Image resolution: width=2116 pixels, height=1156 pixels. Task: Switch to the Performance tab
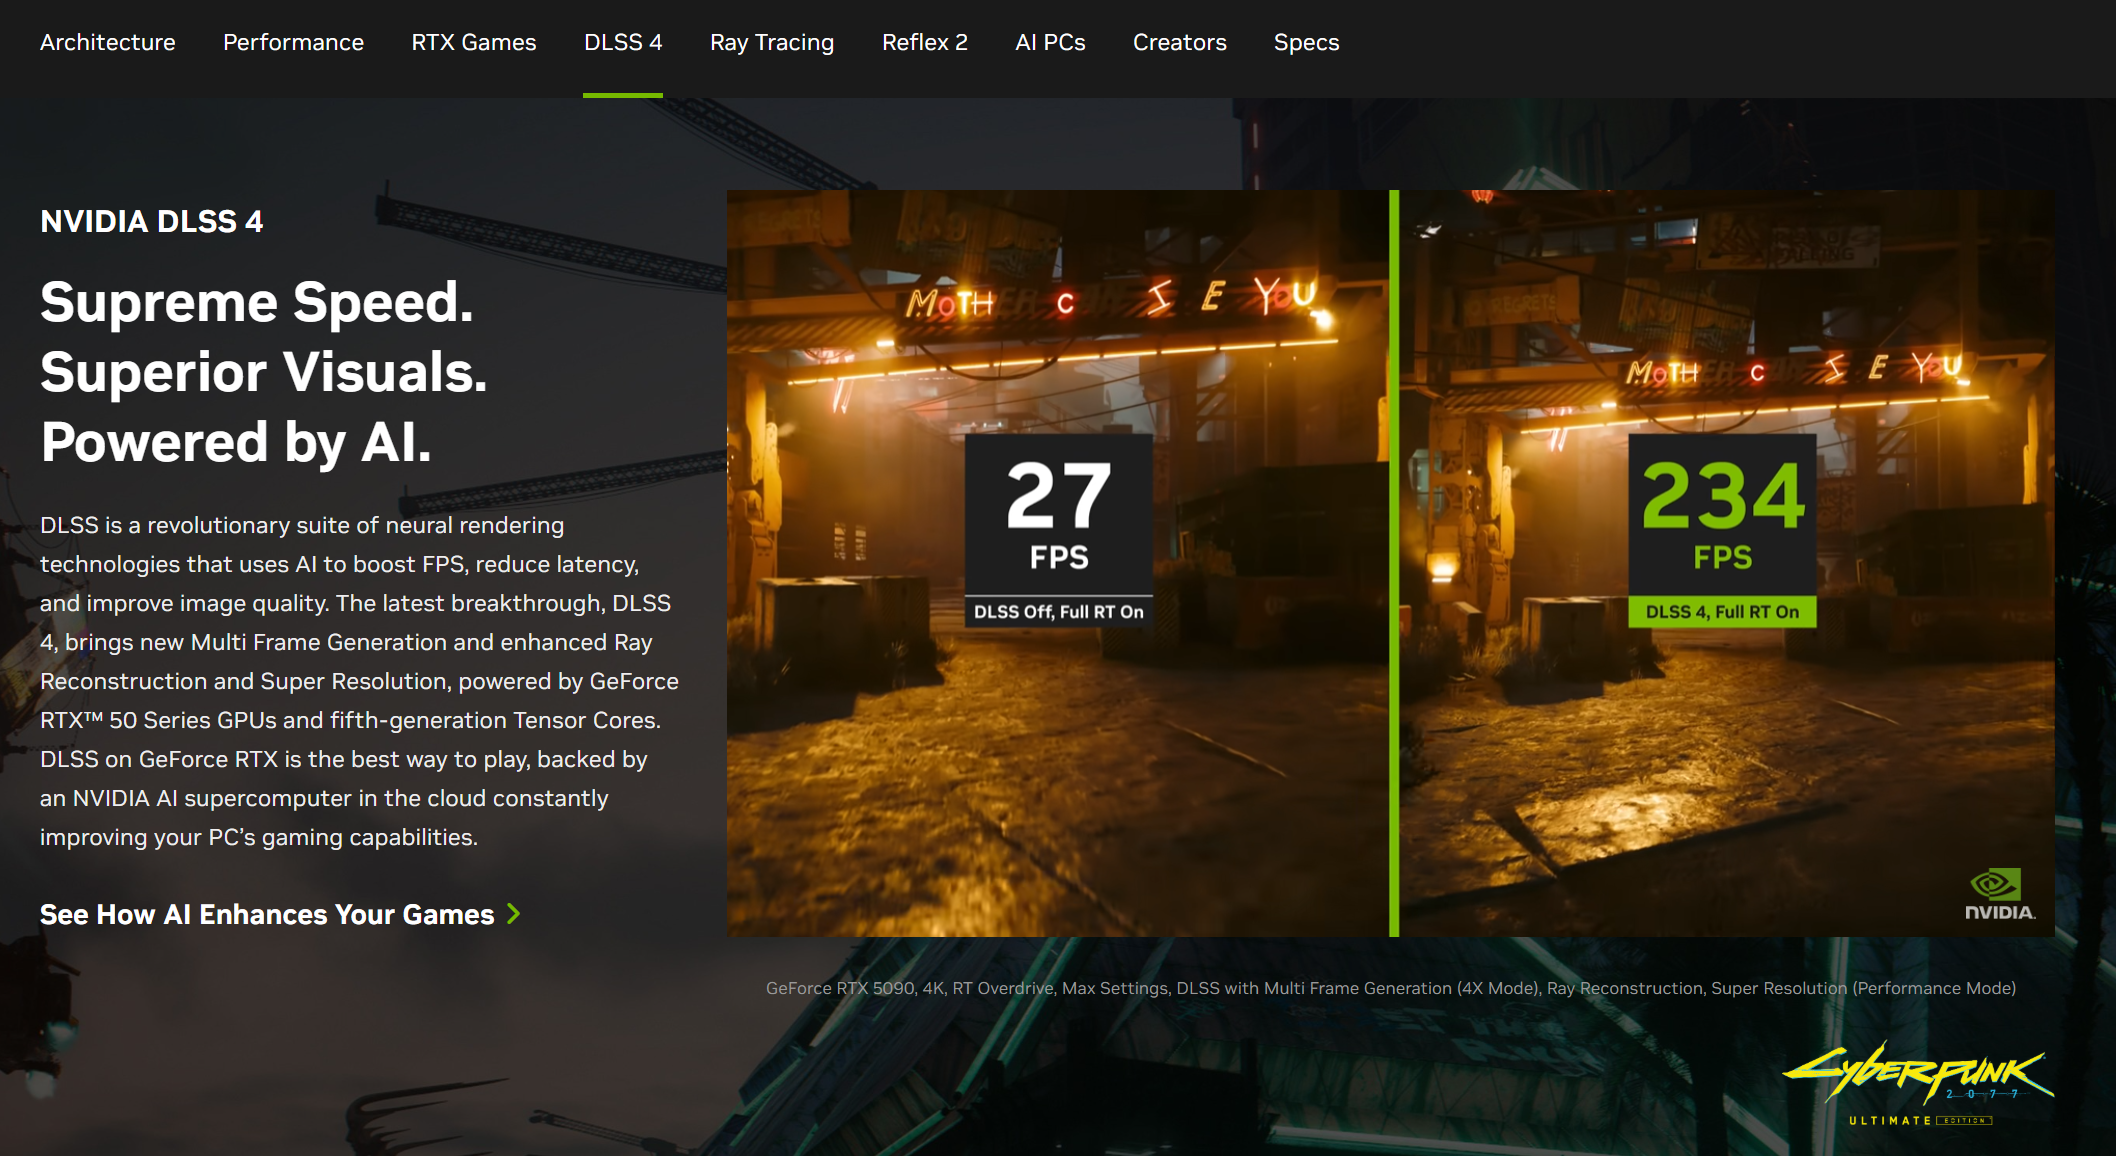[x=293, y=42]
